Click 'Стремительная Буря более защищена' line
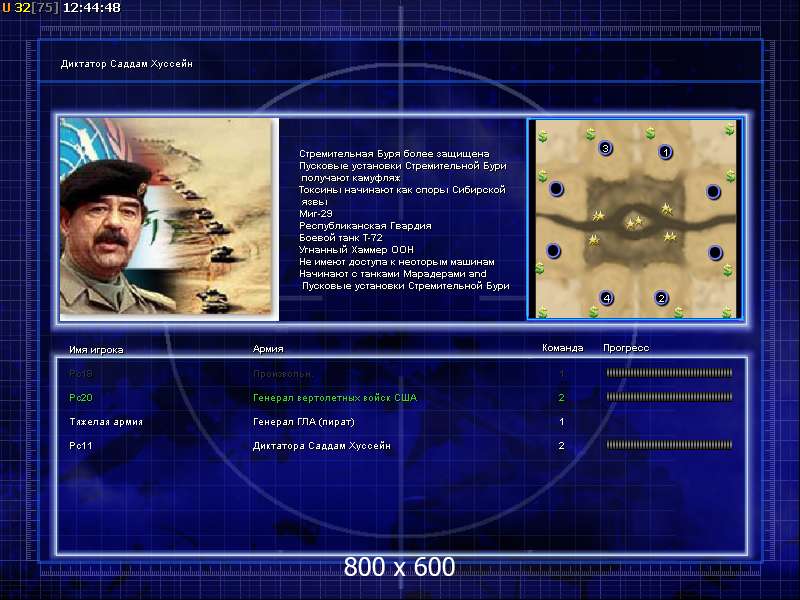Screen dimensions: 800x600 394,154
